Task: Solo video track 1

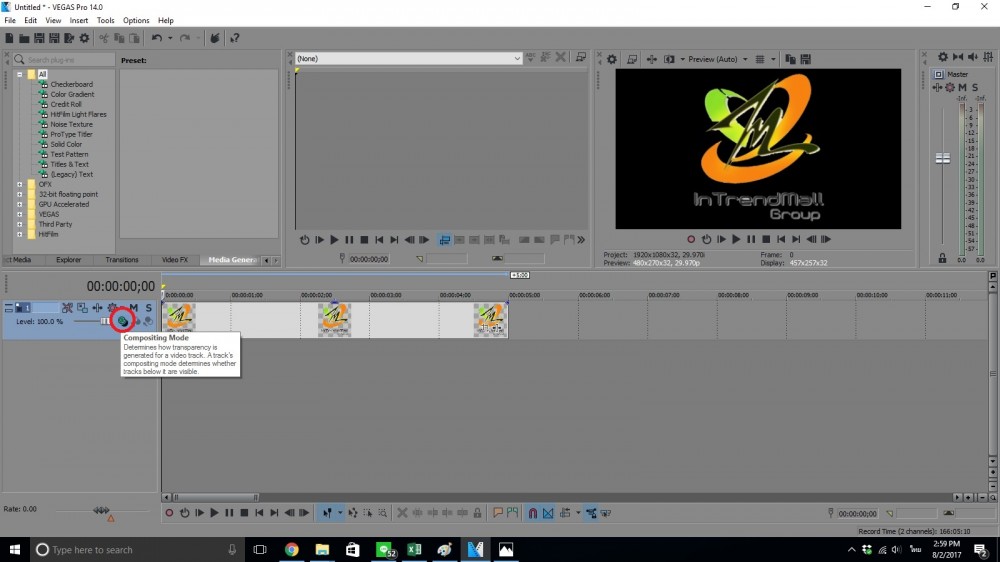Action: pyautogui.click(x=149, y=307)
